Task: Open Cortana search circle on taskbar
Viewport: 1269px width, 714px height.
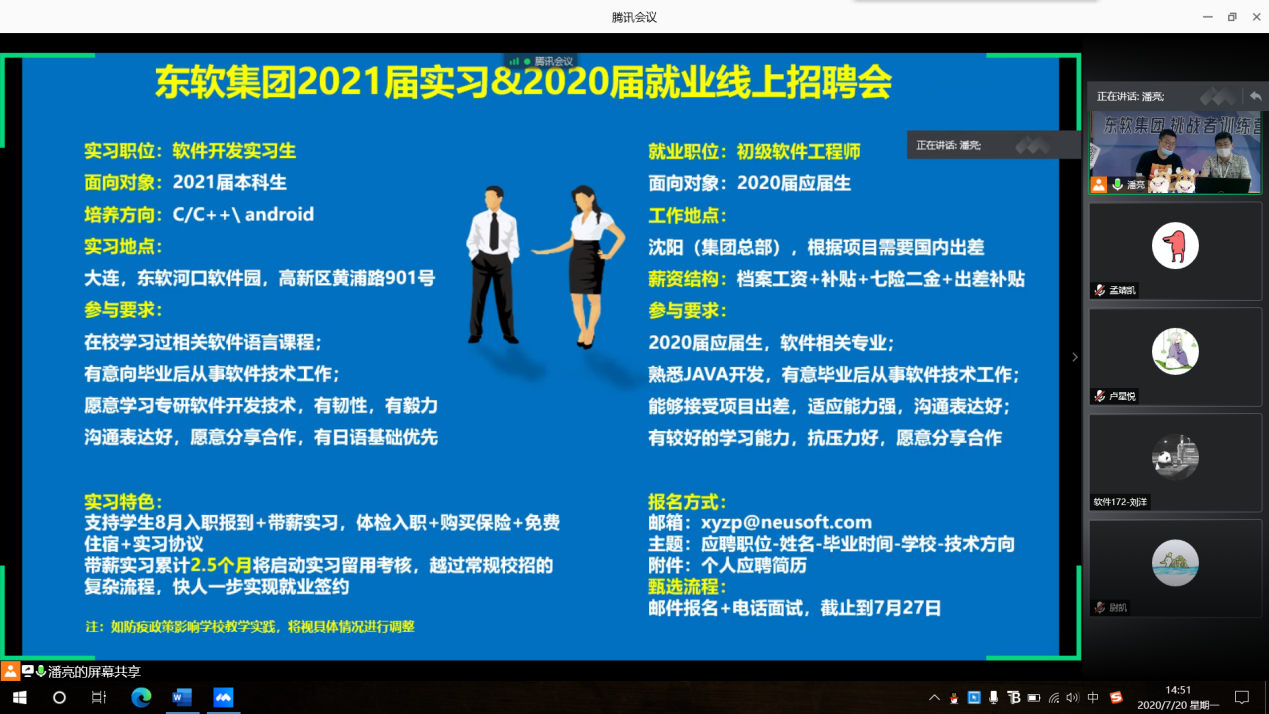Action: [x=59, y=697]
